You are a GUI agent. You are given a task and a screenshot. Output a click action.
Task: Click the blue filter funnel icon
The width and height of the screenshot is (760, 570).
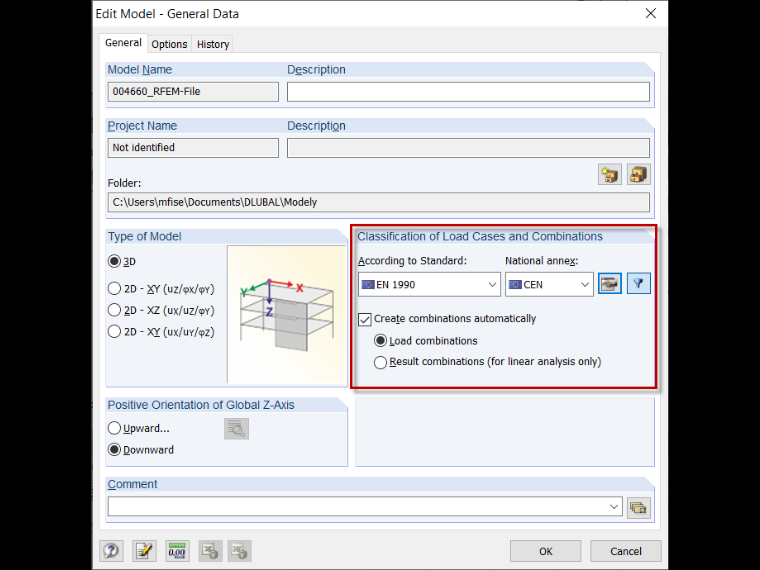point(638,284)
